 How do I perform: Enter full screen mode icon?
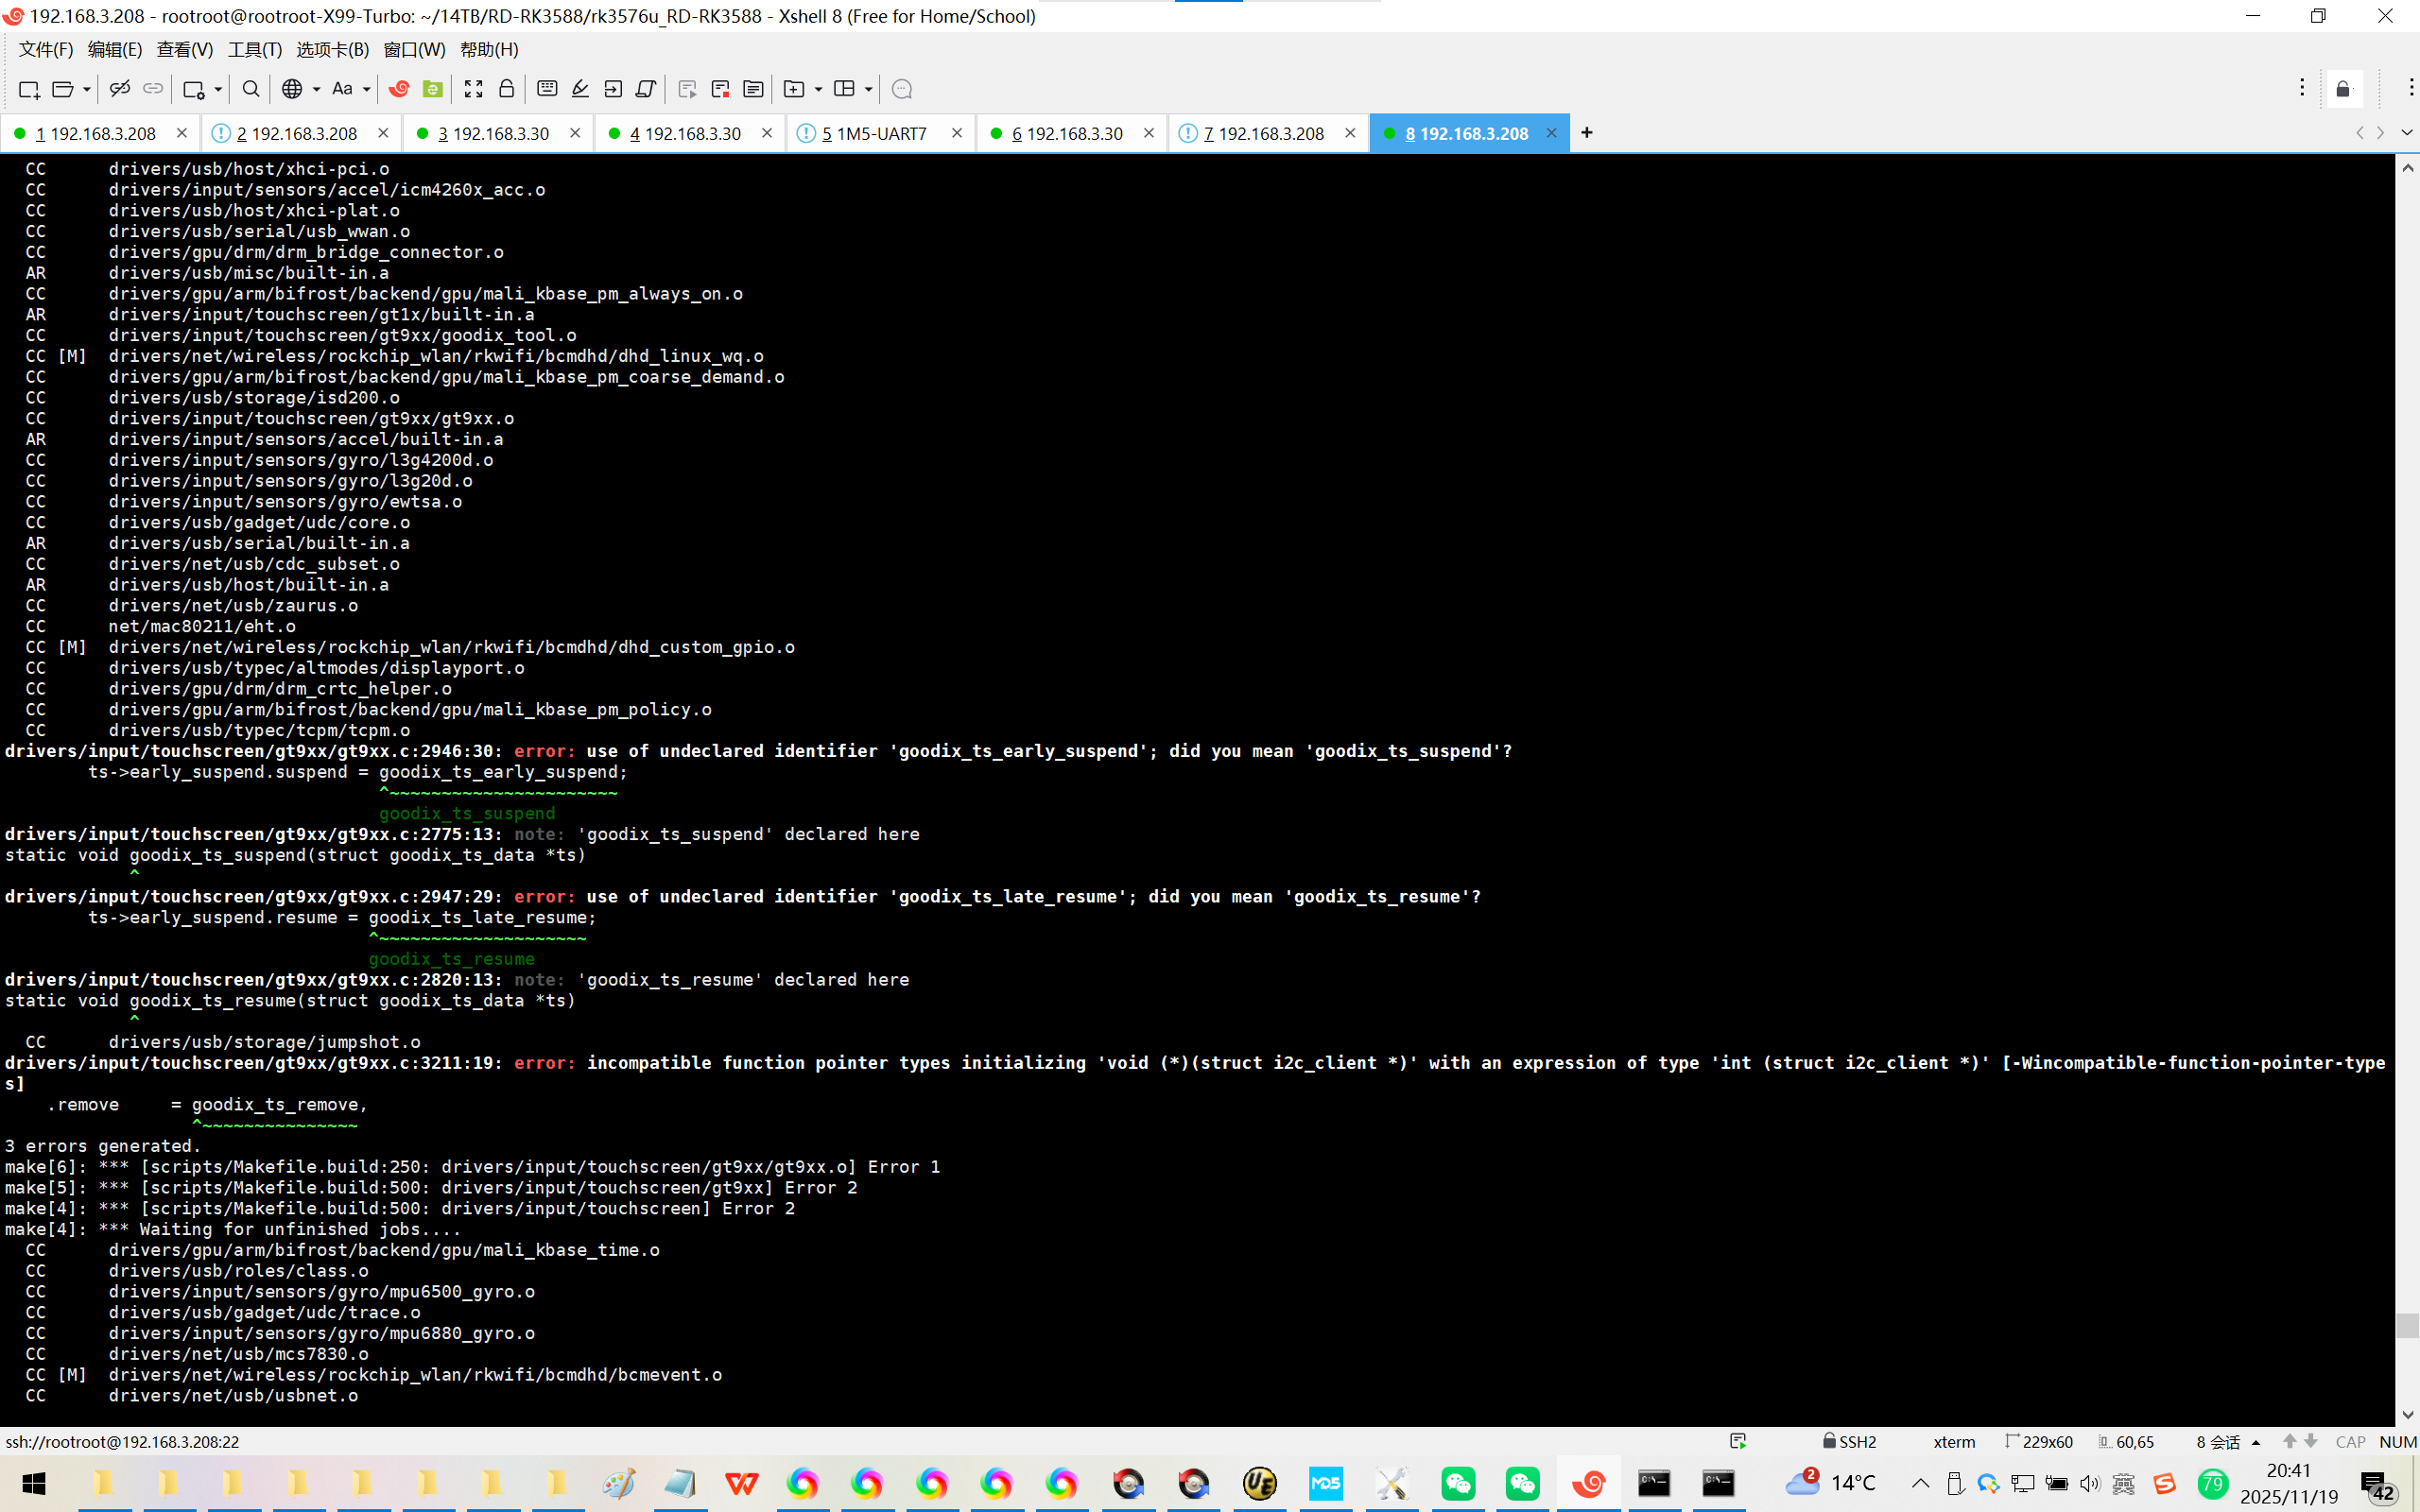(x=473, y=89)
